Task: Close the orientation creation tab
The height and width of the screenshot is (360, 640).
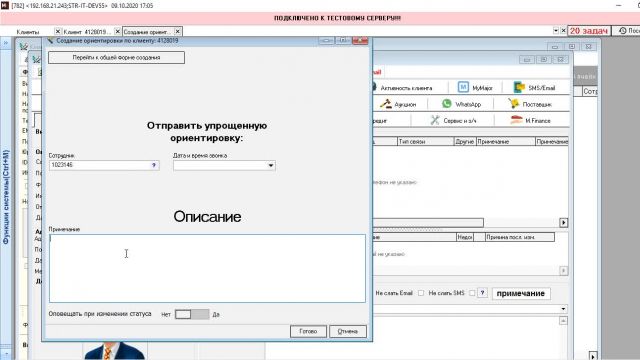Action: pos(178,31)
